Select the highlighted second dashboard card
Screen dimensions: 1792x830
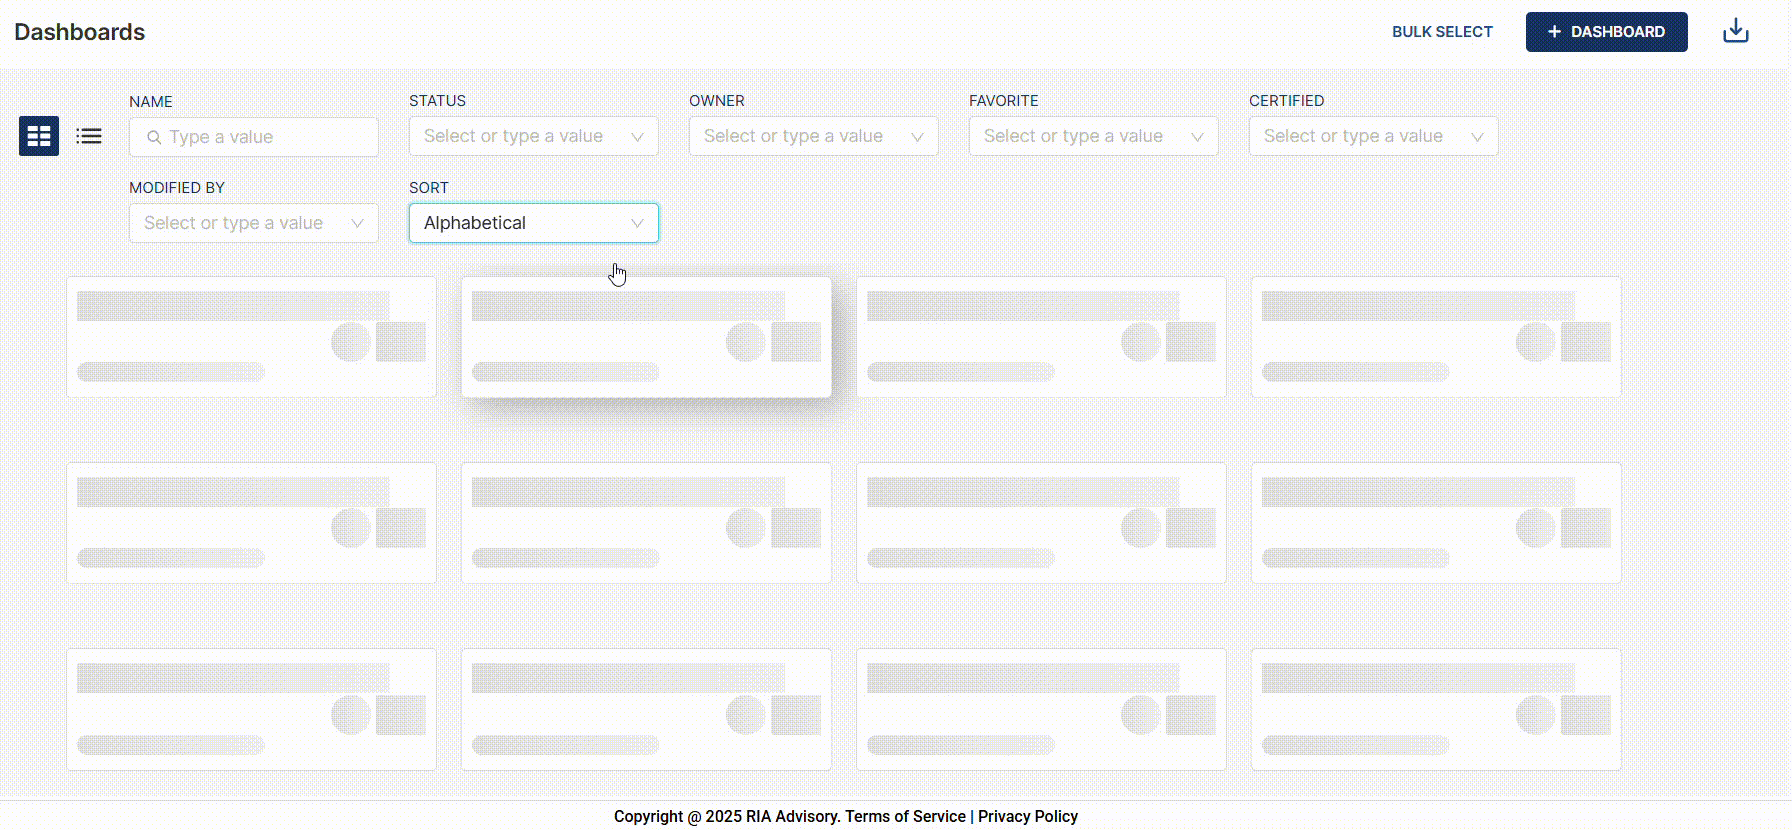(x=646, y=337)
